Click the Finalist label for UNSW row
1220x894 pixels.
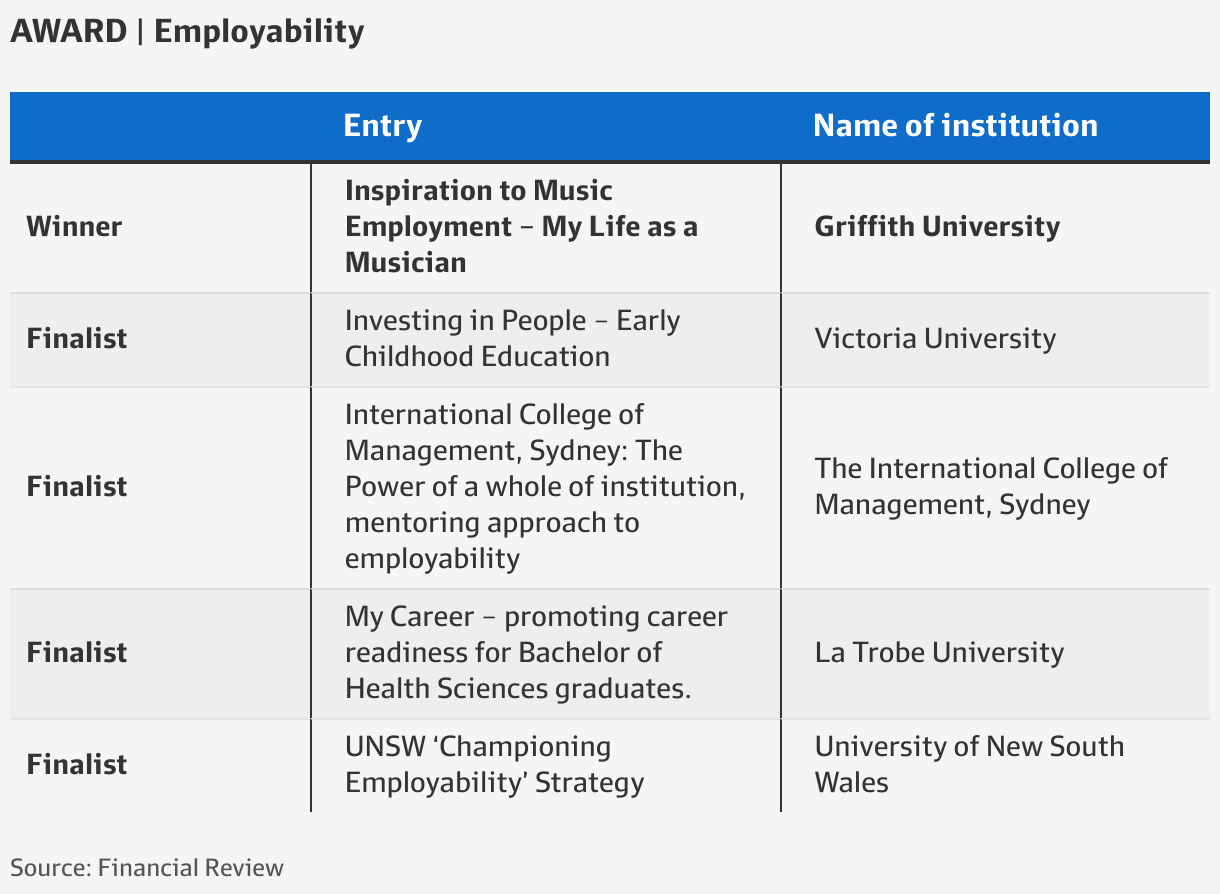[x=77, y=764]
